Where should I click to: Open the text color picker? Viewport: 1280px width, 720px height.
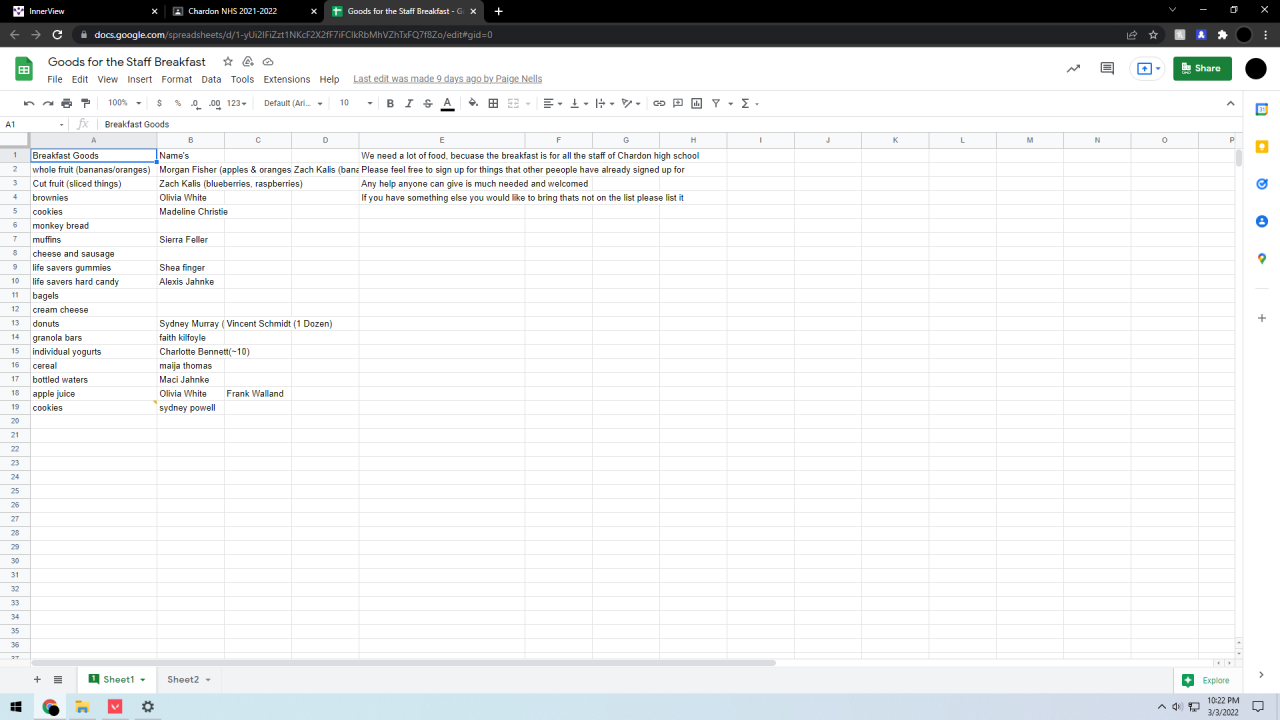coord(447,103)
